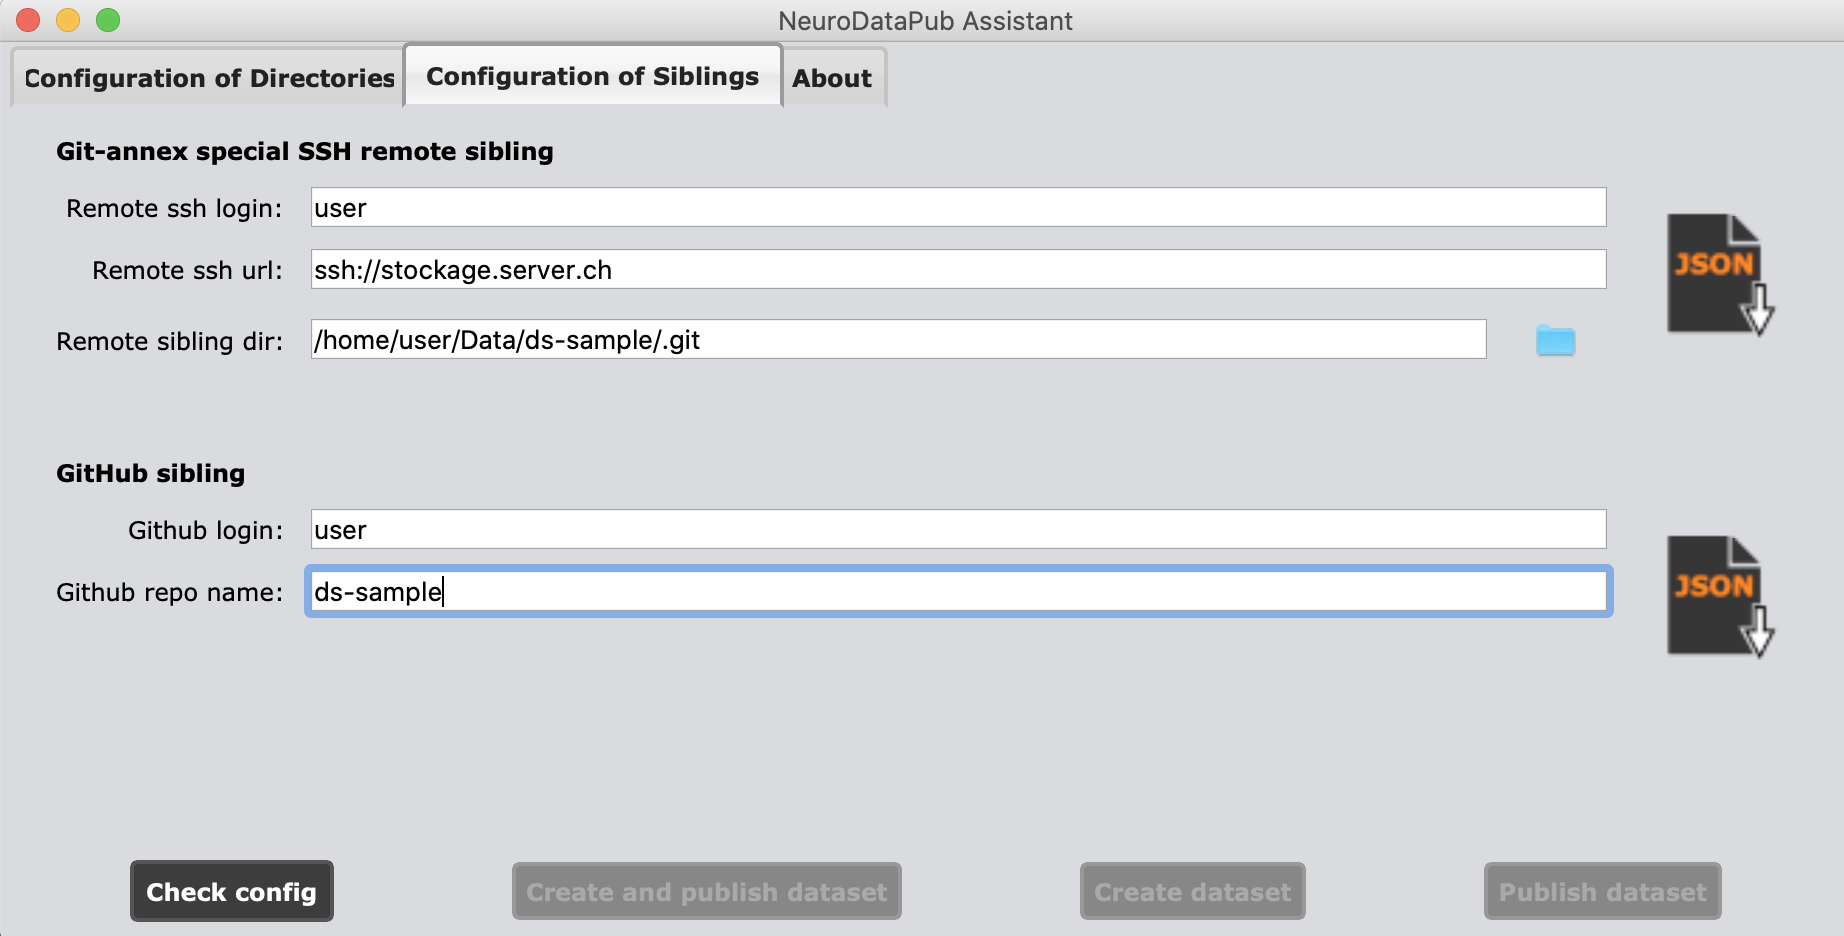Click the Github repo name field
The image size is (1844, 936).
(958, 592)
